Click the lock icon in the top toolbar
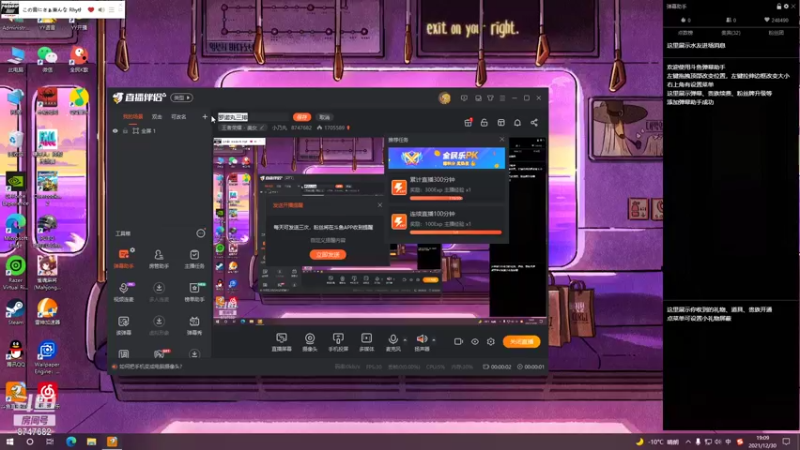This screenshot has width=800, height=450. click(x=484, y=122)
